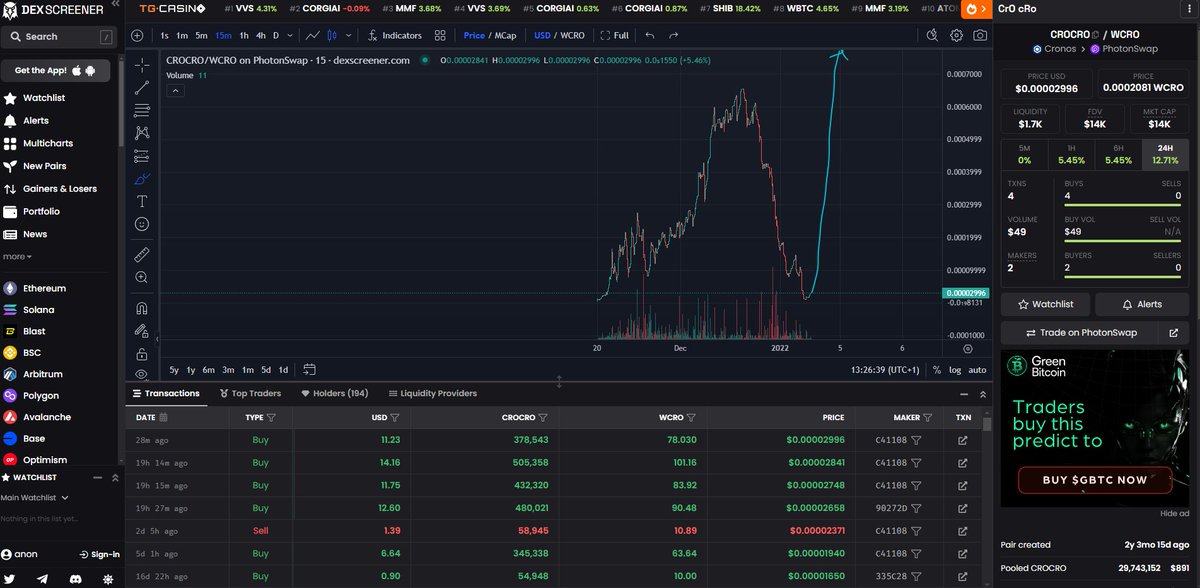Image resolution: width=1200 pixels, height=588 pixels.
Task: Toggle percent scale on the chart
Action: click(937, 370)
